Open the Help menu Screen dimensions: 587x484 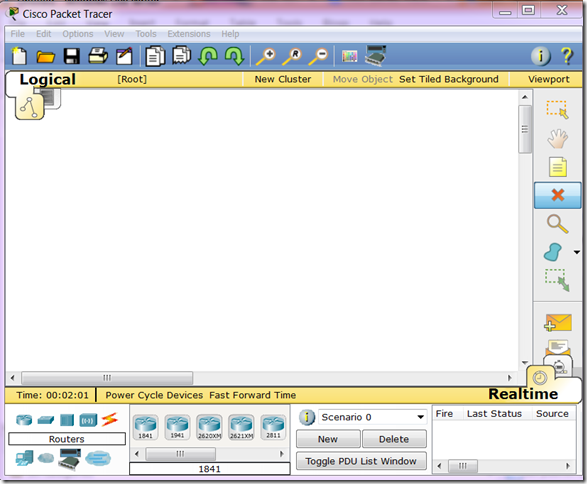coord(230,34)
